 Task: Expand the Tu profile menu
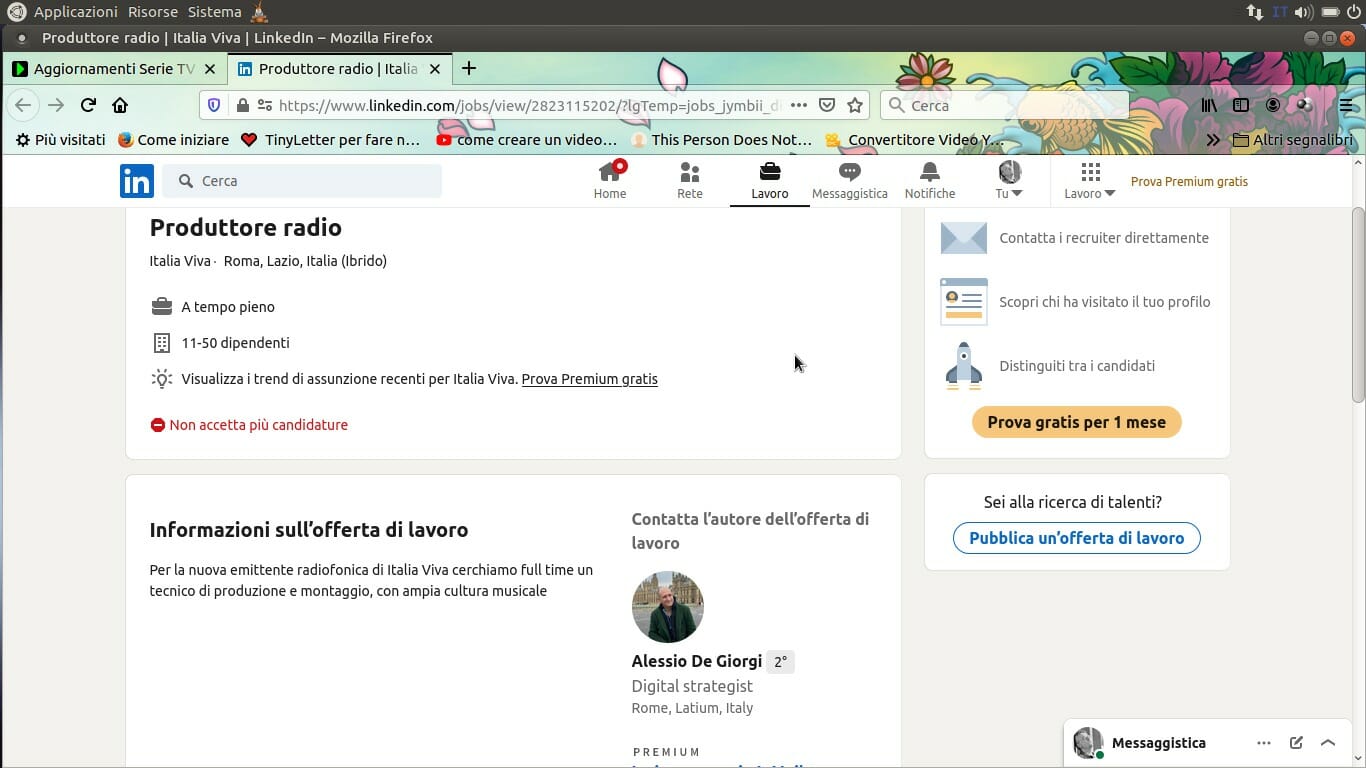(1009, 180)
